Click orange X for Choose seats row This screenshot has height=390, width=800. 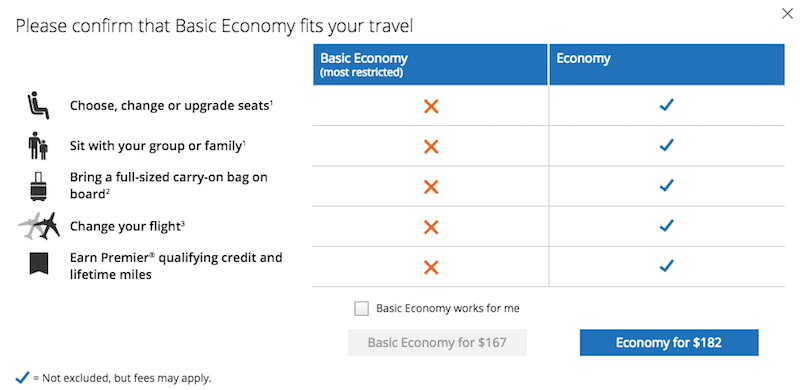tap(431, 106)
